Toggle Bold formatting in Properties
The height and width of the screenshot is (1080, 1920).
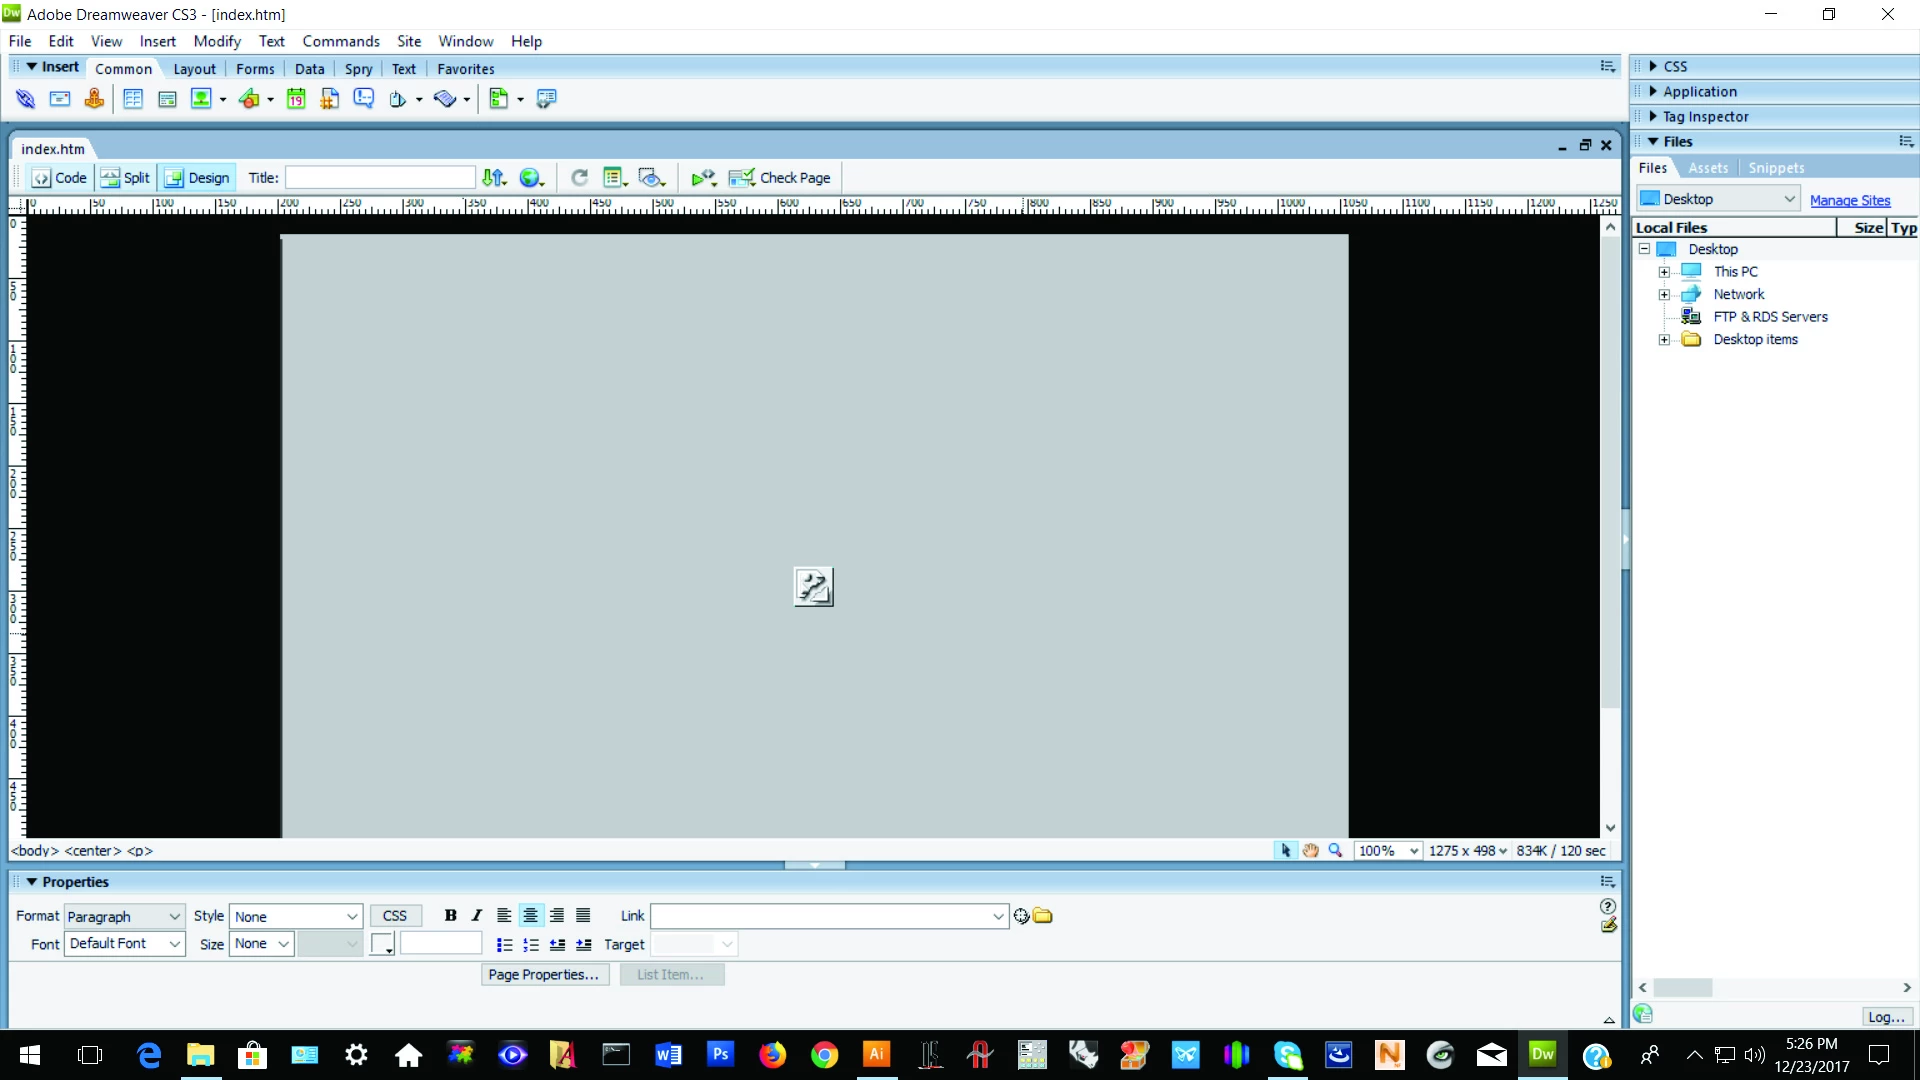pos(450,916)
